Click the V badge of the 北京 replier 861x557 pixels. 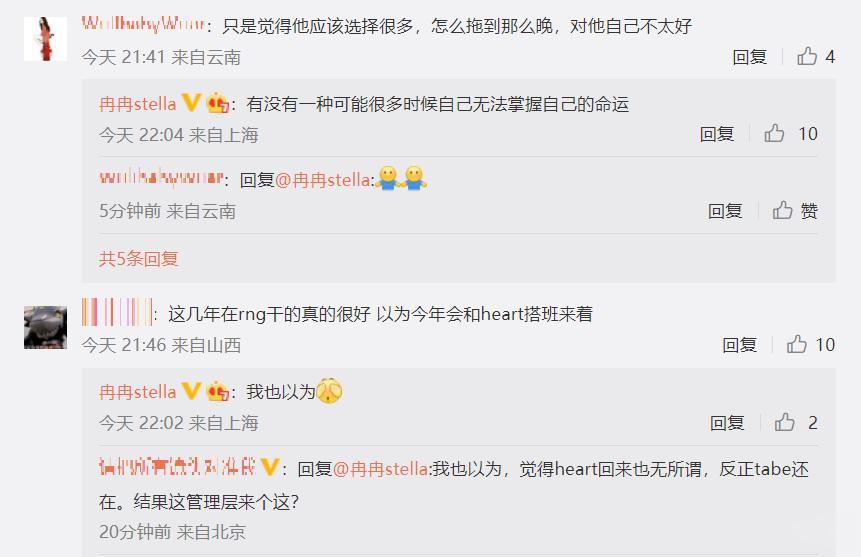[x=270, y=467]
